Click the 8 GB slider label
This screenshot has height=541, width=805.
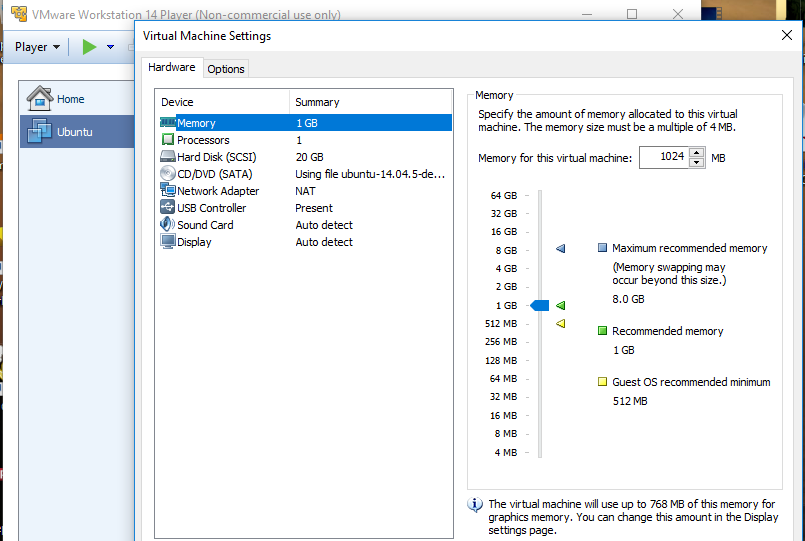click(x=506, y=250)
